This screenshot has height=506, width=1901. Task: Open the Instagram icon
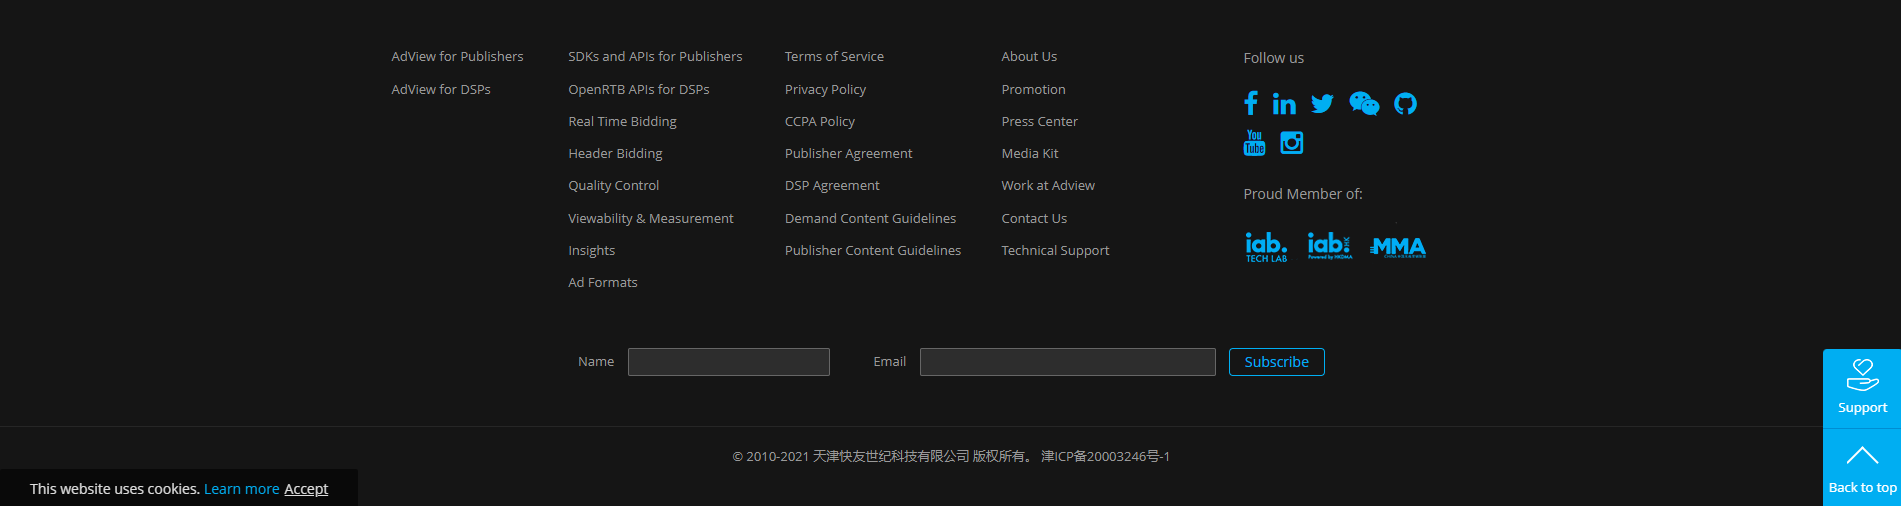pos(1292,143)
